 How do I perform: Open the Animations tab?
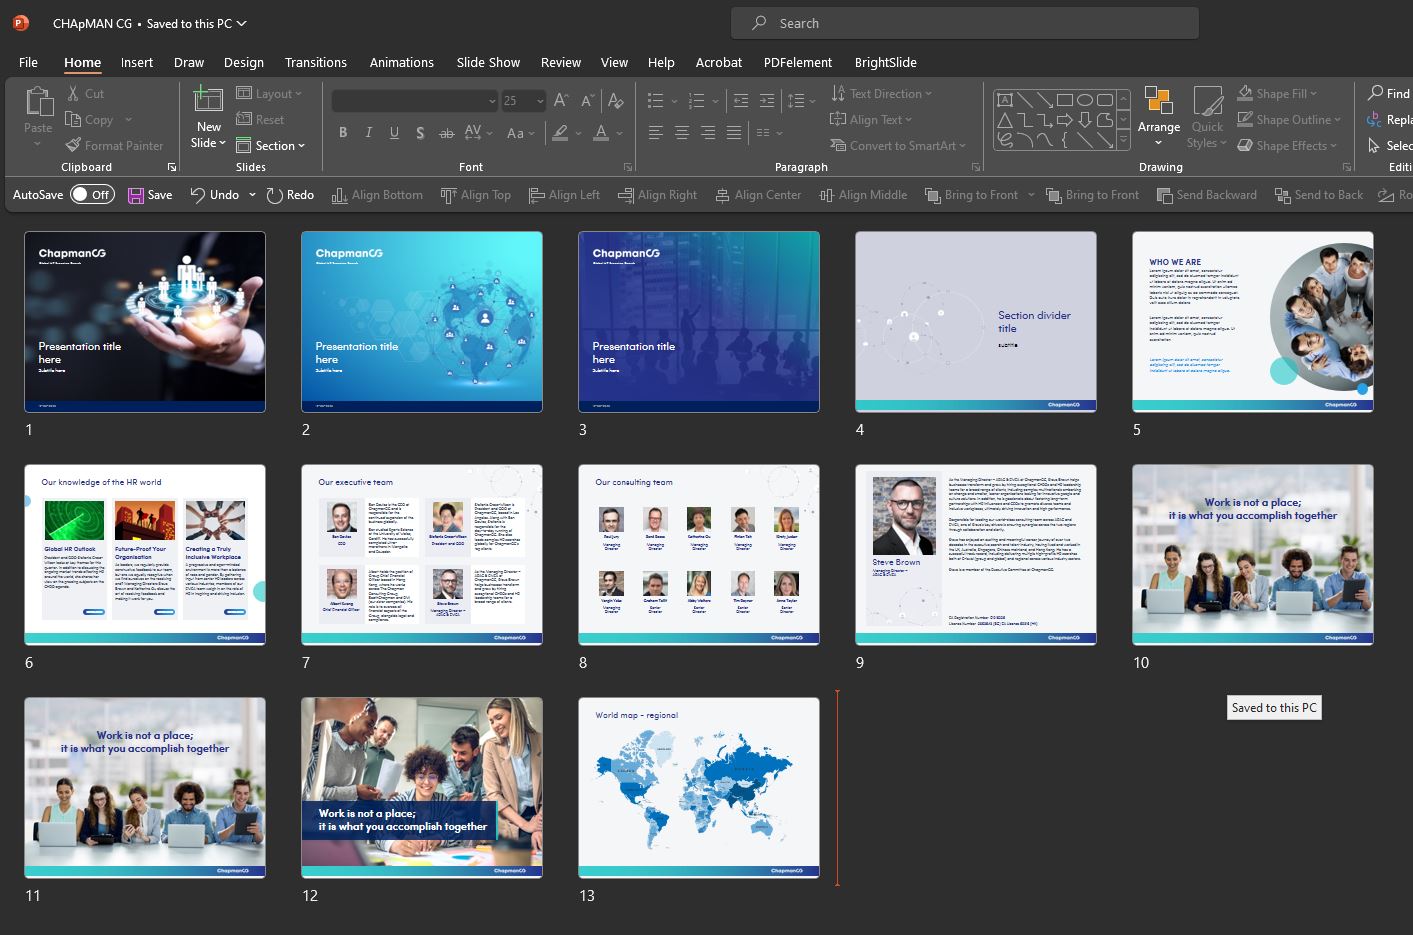[401, 62]
